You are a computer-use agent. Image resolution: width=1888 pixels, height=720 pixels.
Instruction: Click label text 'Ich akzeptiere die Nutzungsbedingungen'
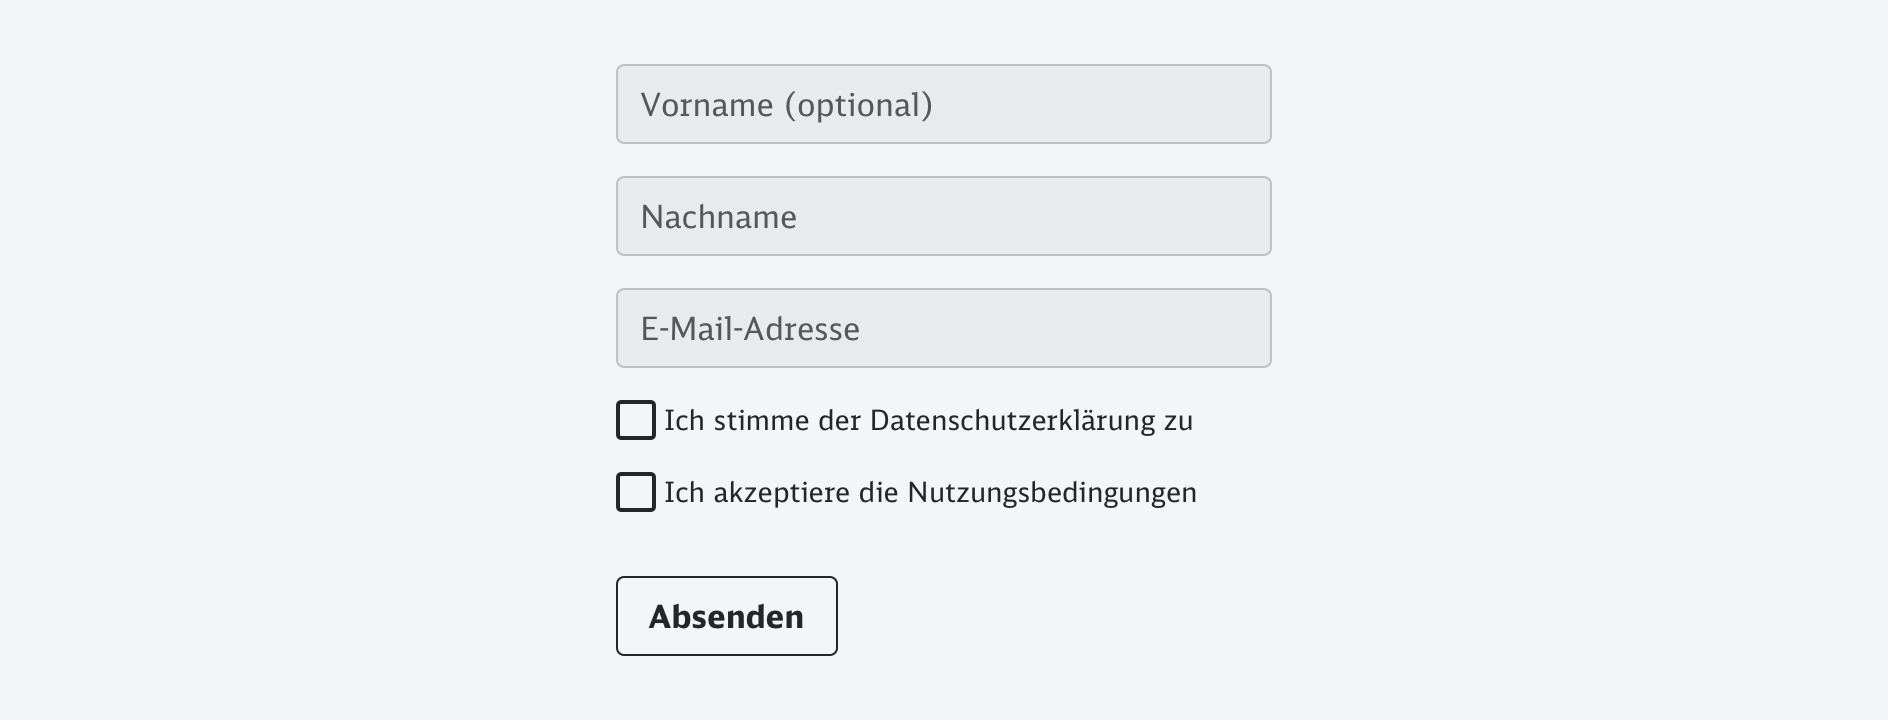click(930, 493)
